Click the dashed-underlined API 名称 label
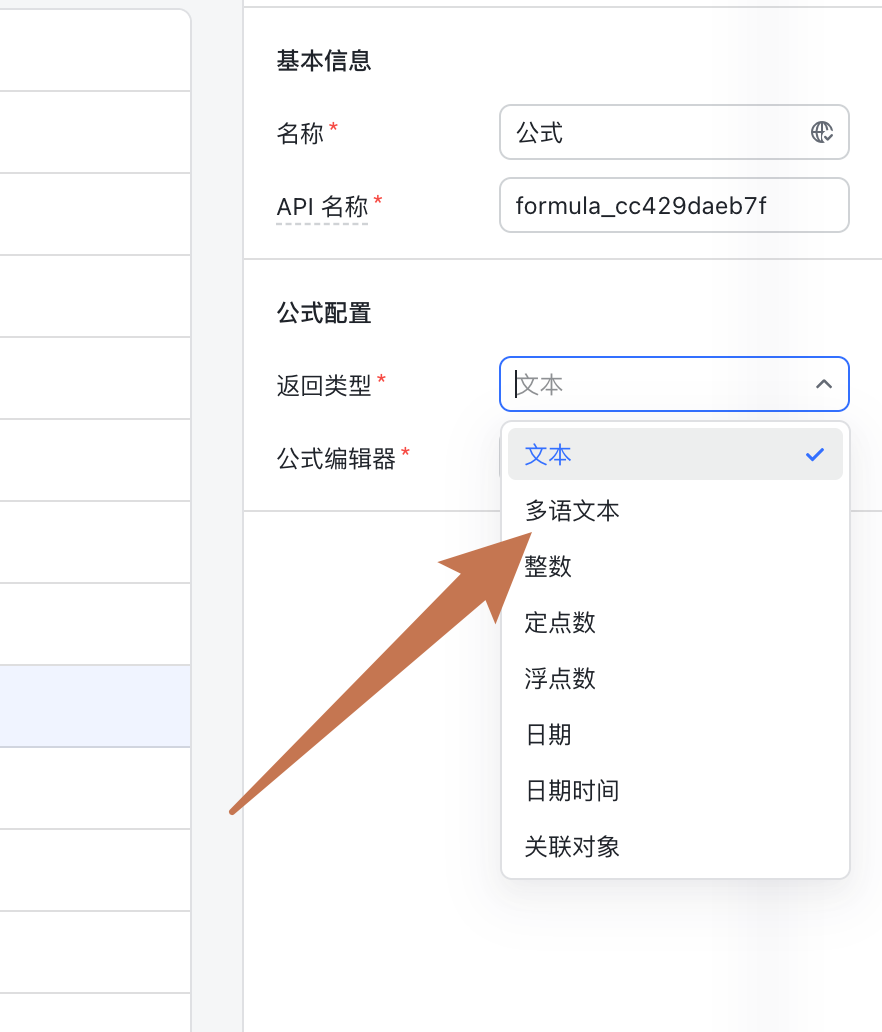Viewport: 882px width, 1032px height. tap(322, 207)
